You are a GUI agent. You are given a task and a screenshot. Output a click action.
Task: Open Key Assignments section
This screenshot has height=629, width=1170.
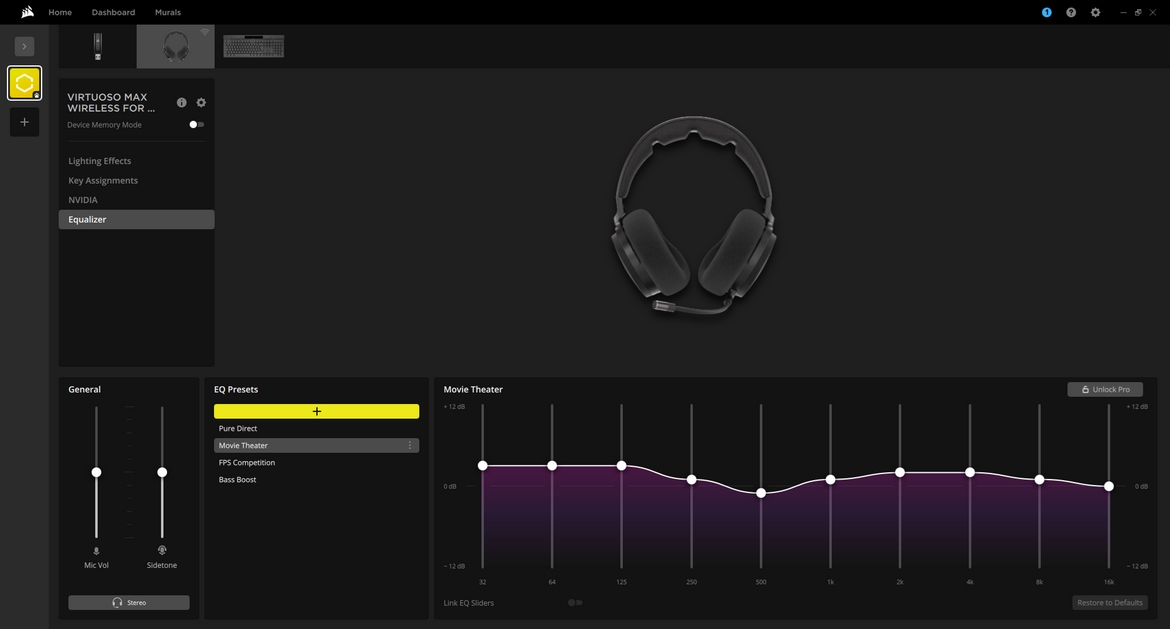137,181
